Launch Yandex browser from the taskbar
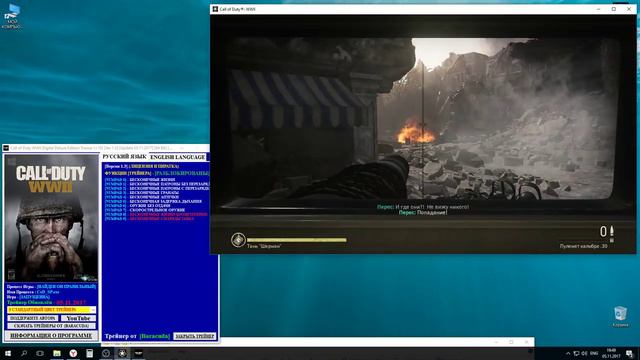Image resolution: width=640 pixels, height=360 pixels. click(x=73, y=353)
